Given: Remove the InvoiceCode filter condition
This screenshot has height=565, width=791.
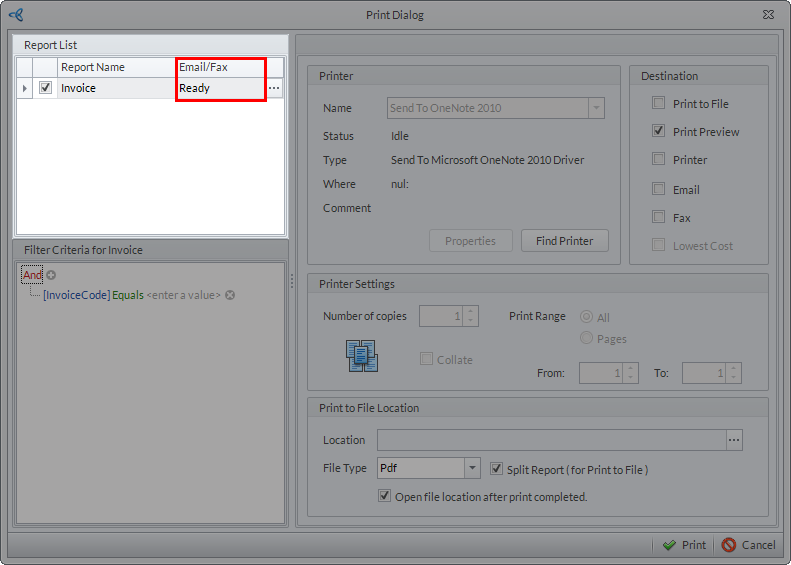Looking at the screenshot, I should click(x=230, y=295).
